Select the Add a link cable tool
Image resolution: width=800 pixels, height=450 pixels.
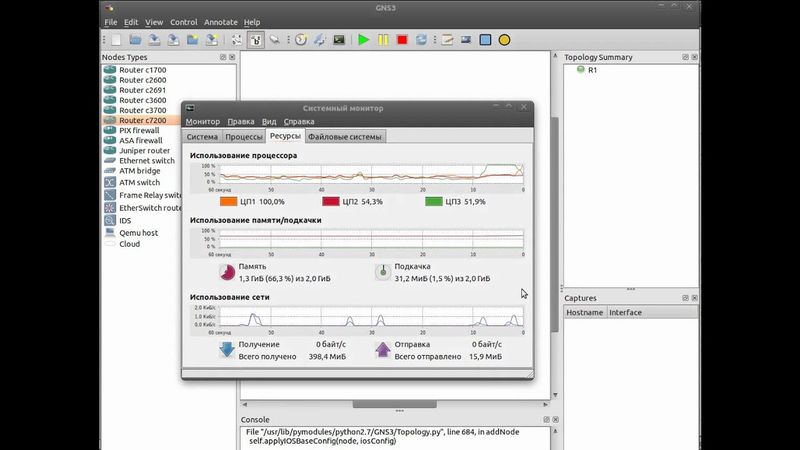(274, 40)
